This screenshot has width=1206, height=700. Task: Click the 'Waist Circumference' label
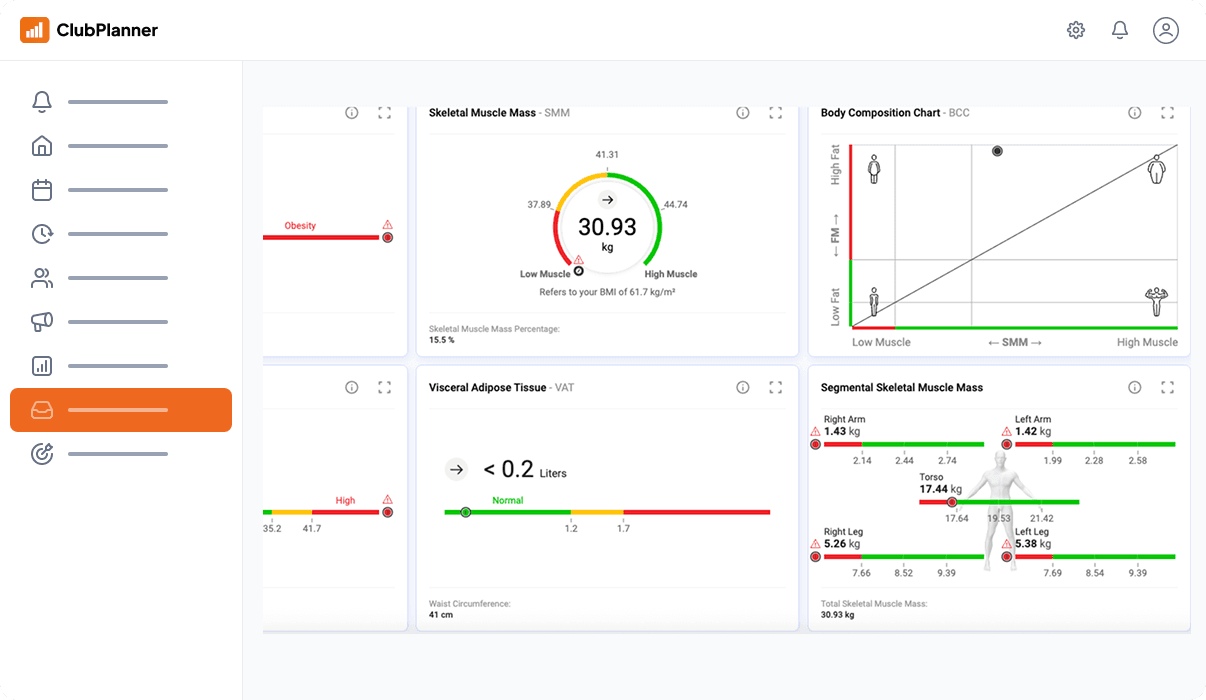tap(470, 604)
